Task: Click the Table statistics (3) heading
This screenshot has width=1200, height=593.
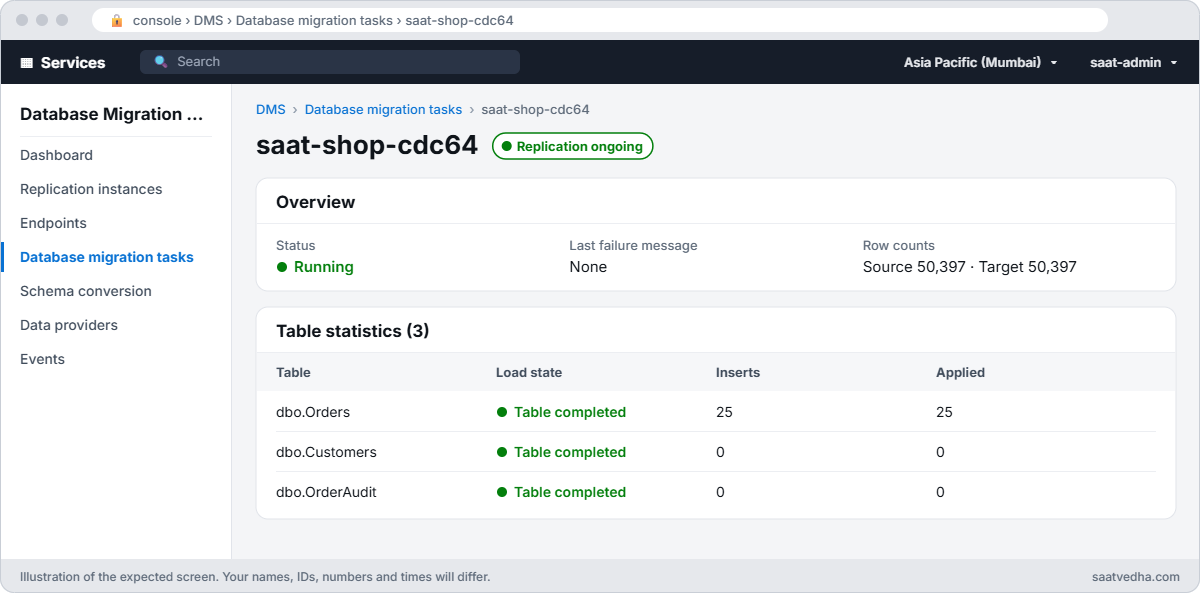Action: click(353, 331)
